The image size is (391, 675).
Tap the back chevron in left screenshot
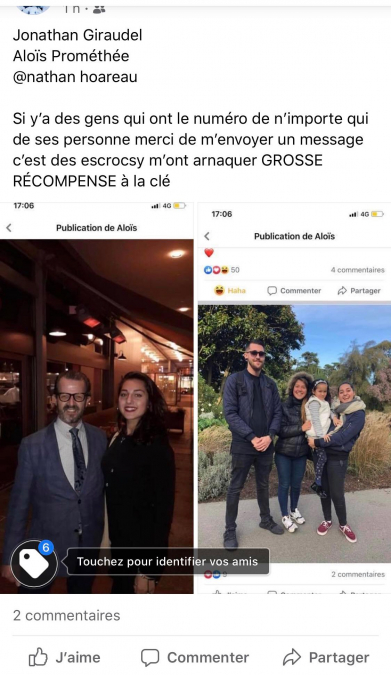click(x=9, y=228)
